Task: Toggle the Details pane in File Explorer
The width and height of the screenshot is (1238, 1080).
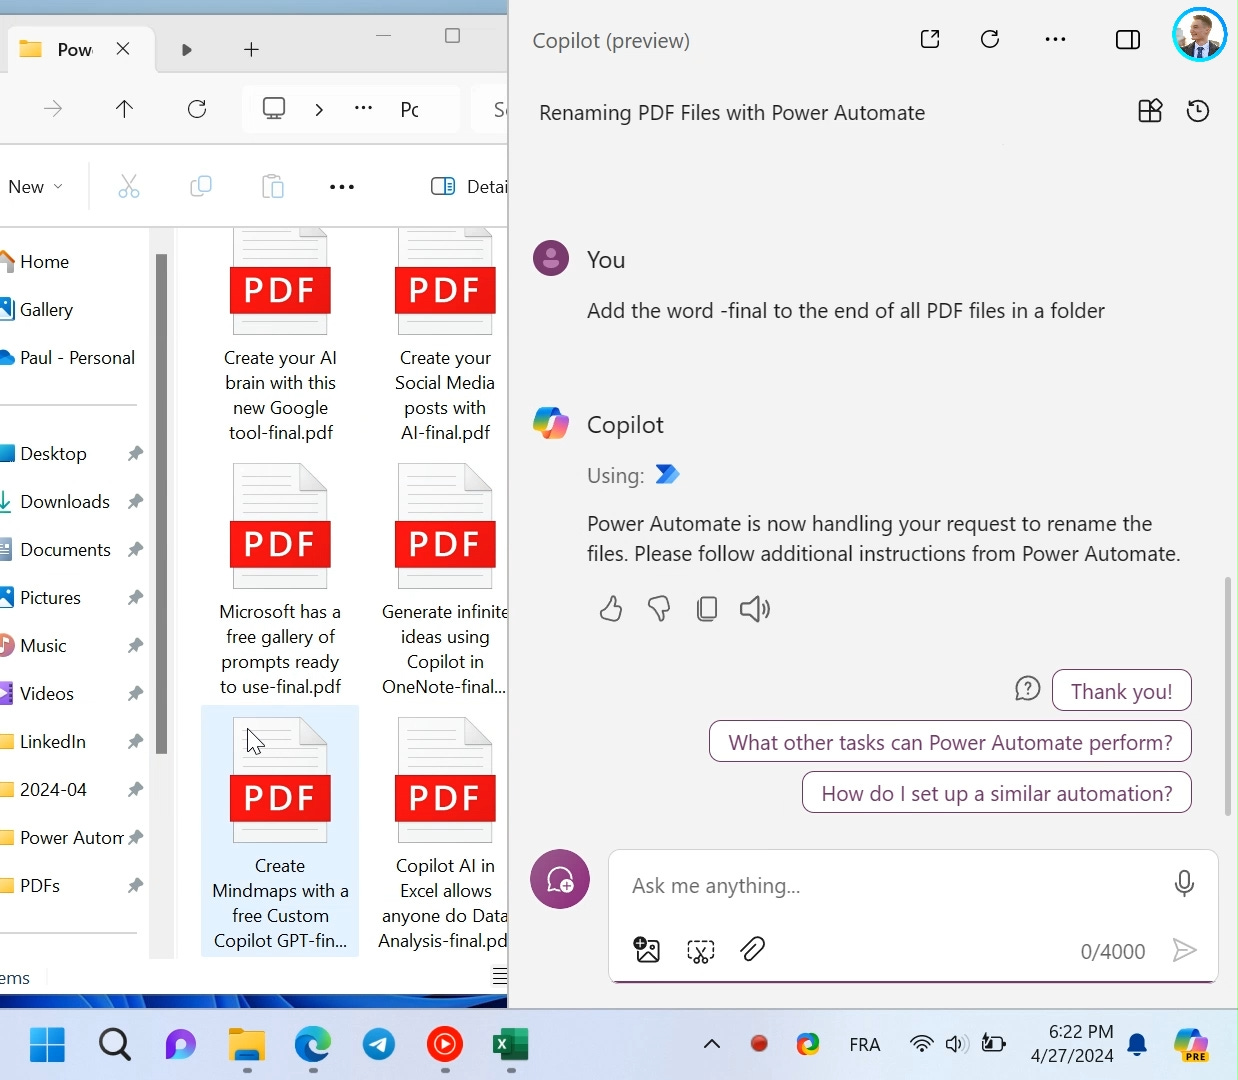Action: pos(469,187)
